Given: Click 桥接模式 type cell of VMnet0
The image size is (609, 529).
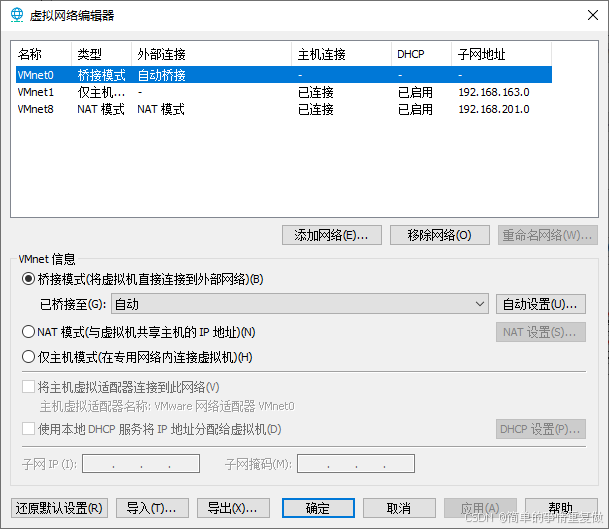Looking at the screenshot, I should coord(101,75).
